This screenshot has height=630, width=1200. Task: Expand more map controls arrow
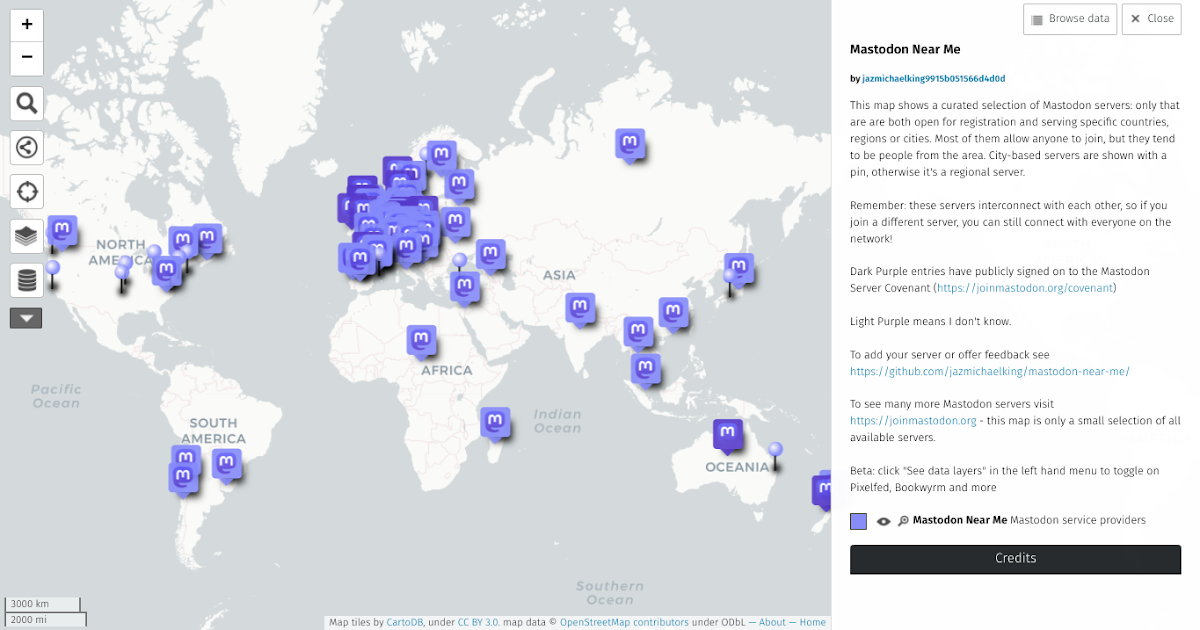[26, 319]
